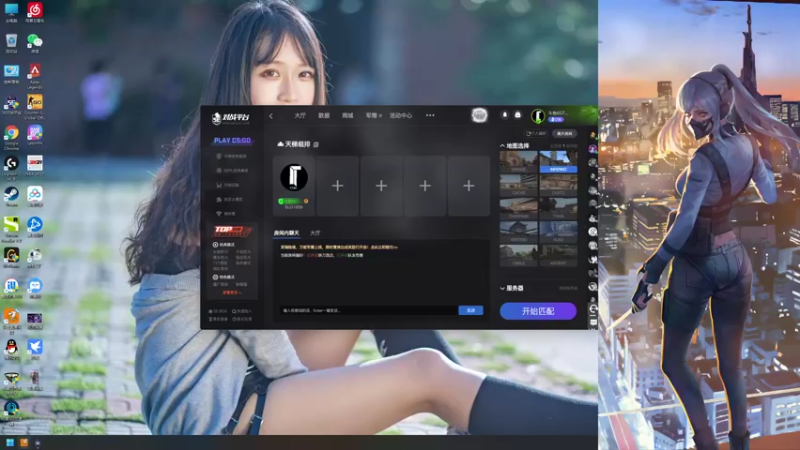Open the 军团 tab in the top navigation

[x=372, y=116]
